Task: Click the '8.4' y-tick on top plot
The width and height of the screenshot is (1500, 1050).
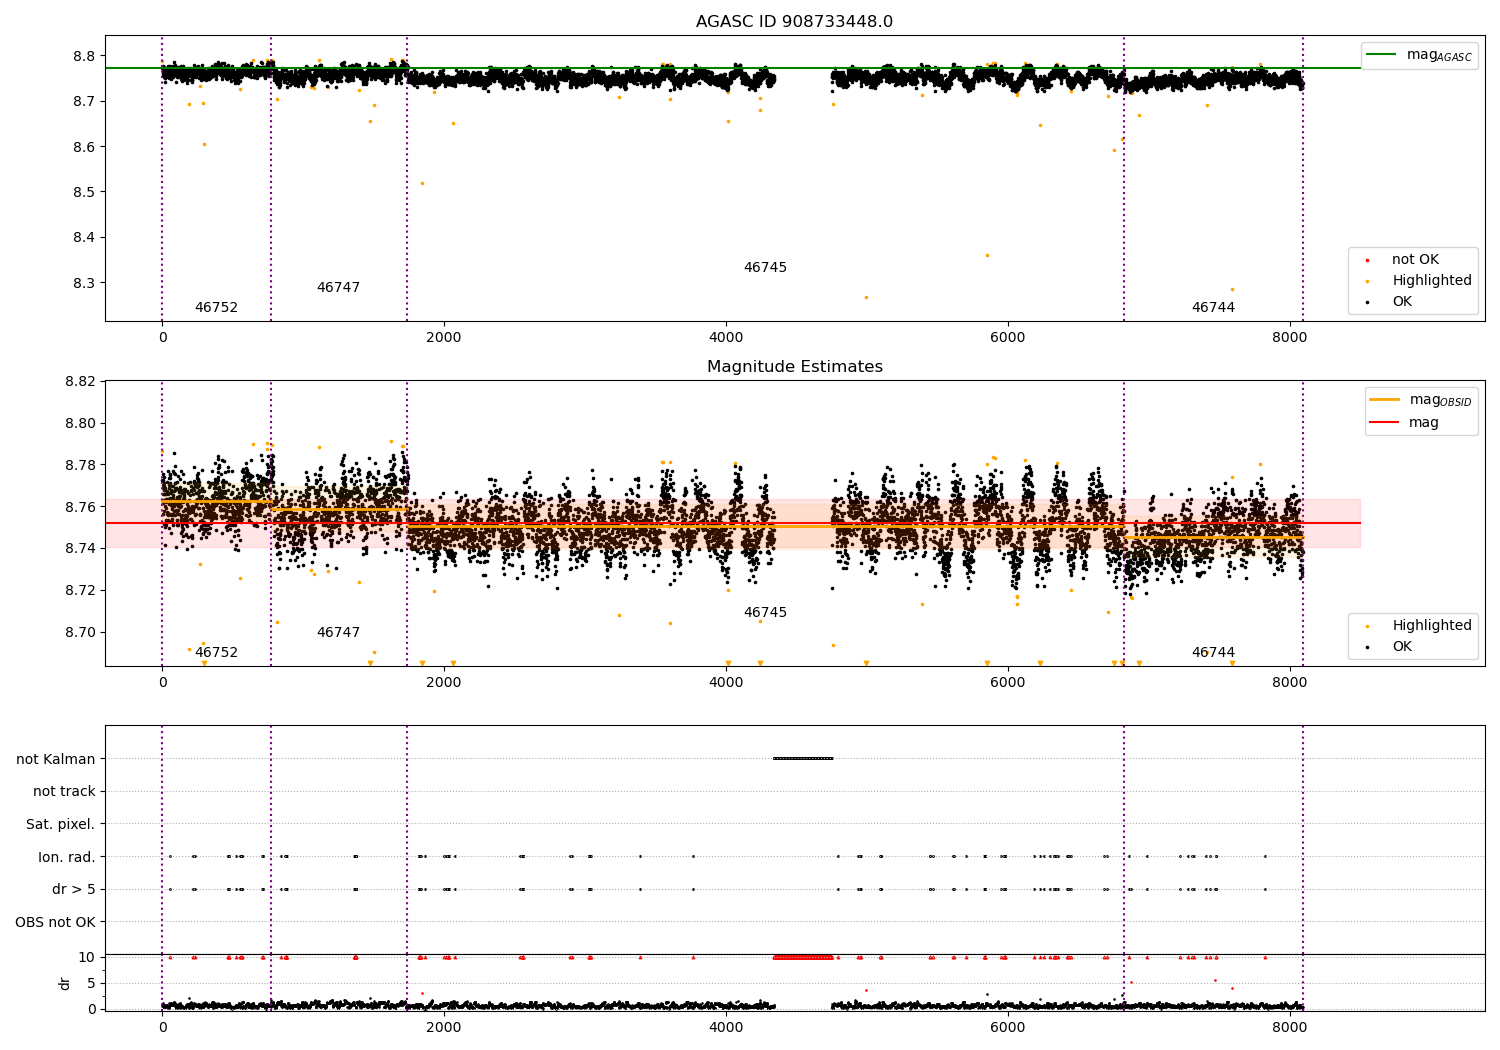Action: pos(85,238)
